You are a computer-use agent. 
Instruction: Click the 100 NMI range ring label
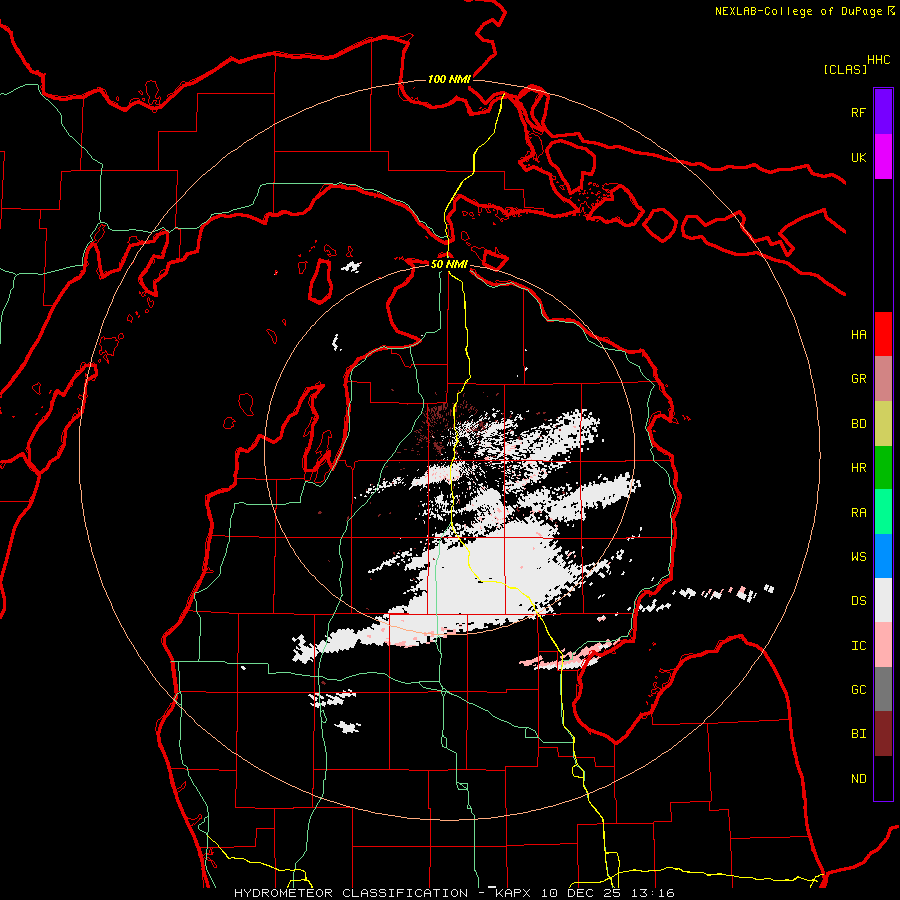click(449, 79)
